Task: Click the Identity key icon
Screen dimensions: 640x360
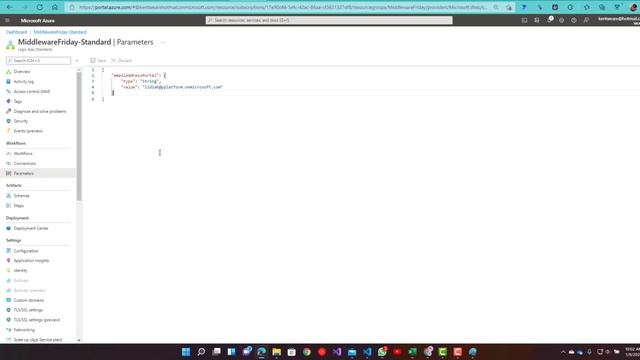Action: (9, 270)
